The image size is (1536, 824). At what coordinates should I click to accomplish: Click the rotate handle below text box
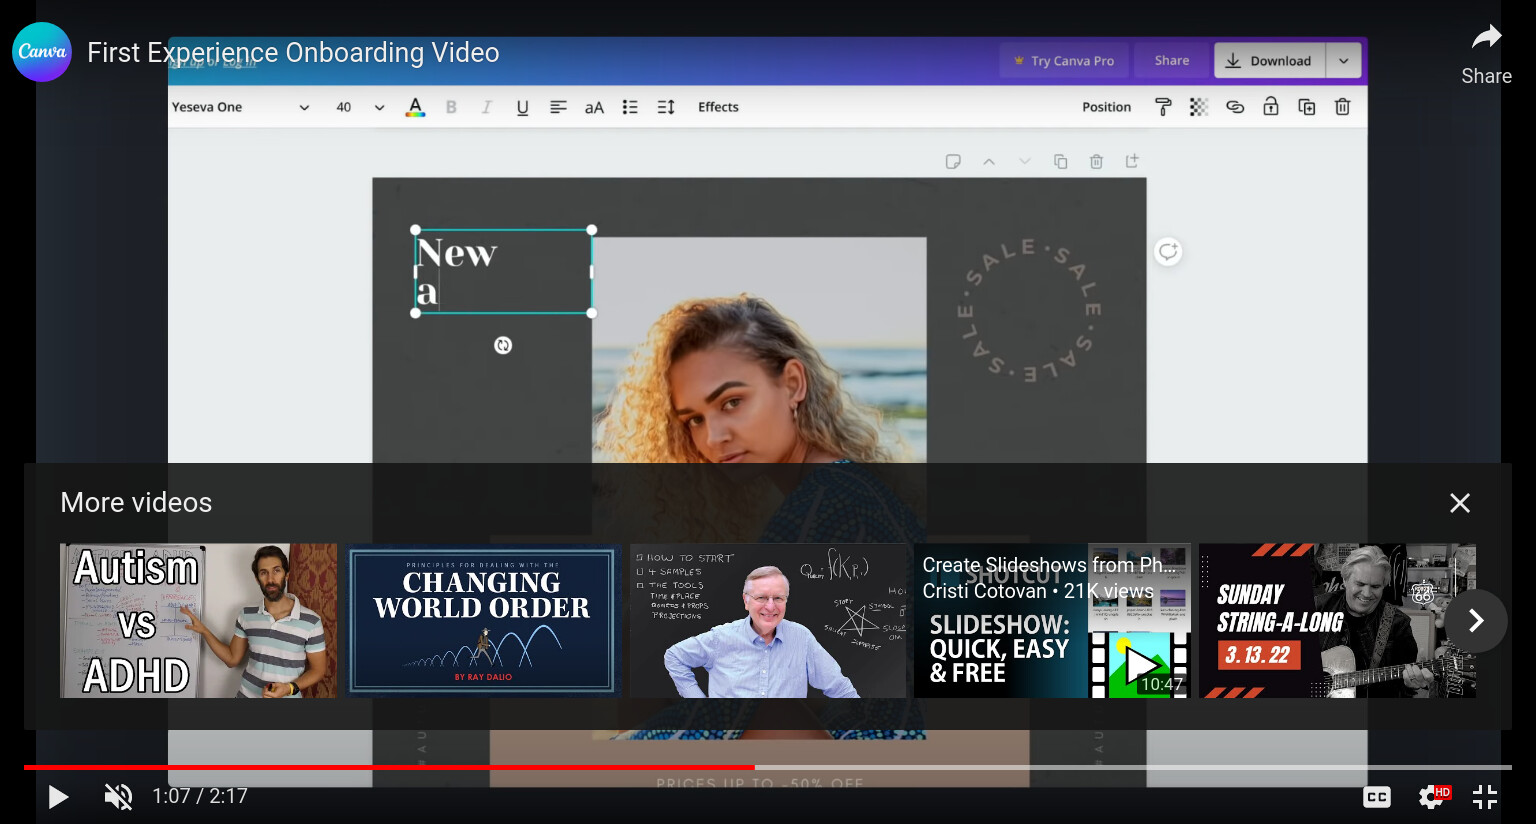(x=503, y=345)
